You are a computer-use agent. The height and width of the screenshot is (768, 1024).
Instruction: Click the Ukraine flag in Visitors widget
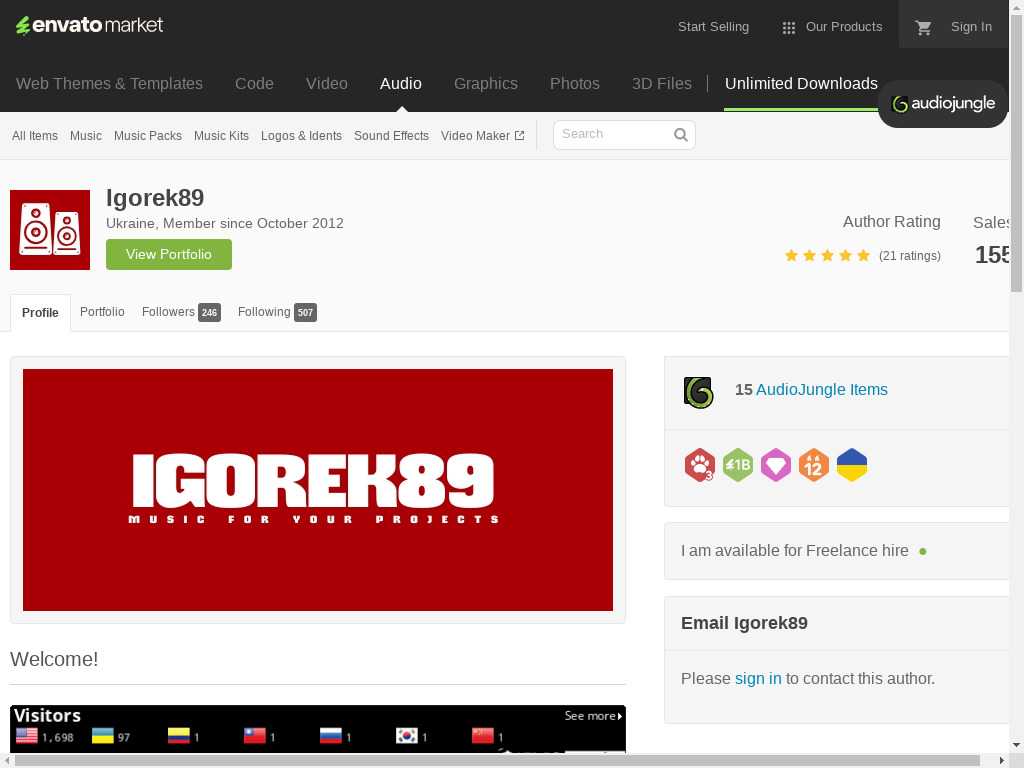pos(103,736)
